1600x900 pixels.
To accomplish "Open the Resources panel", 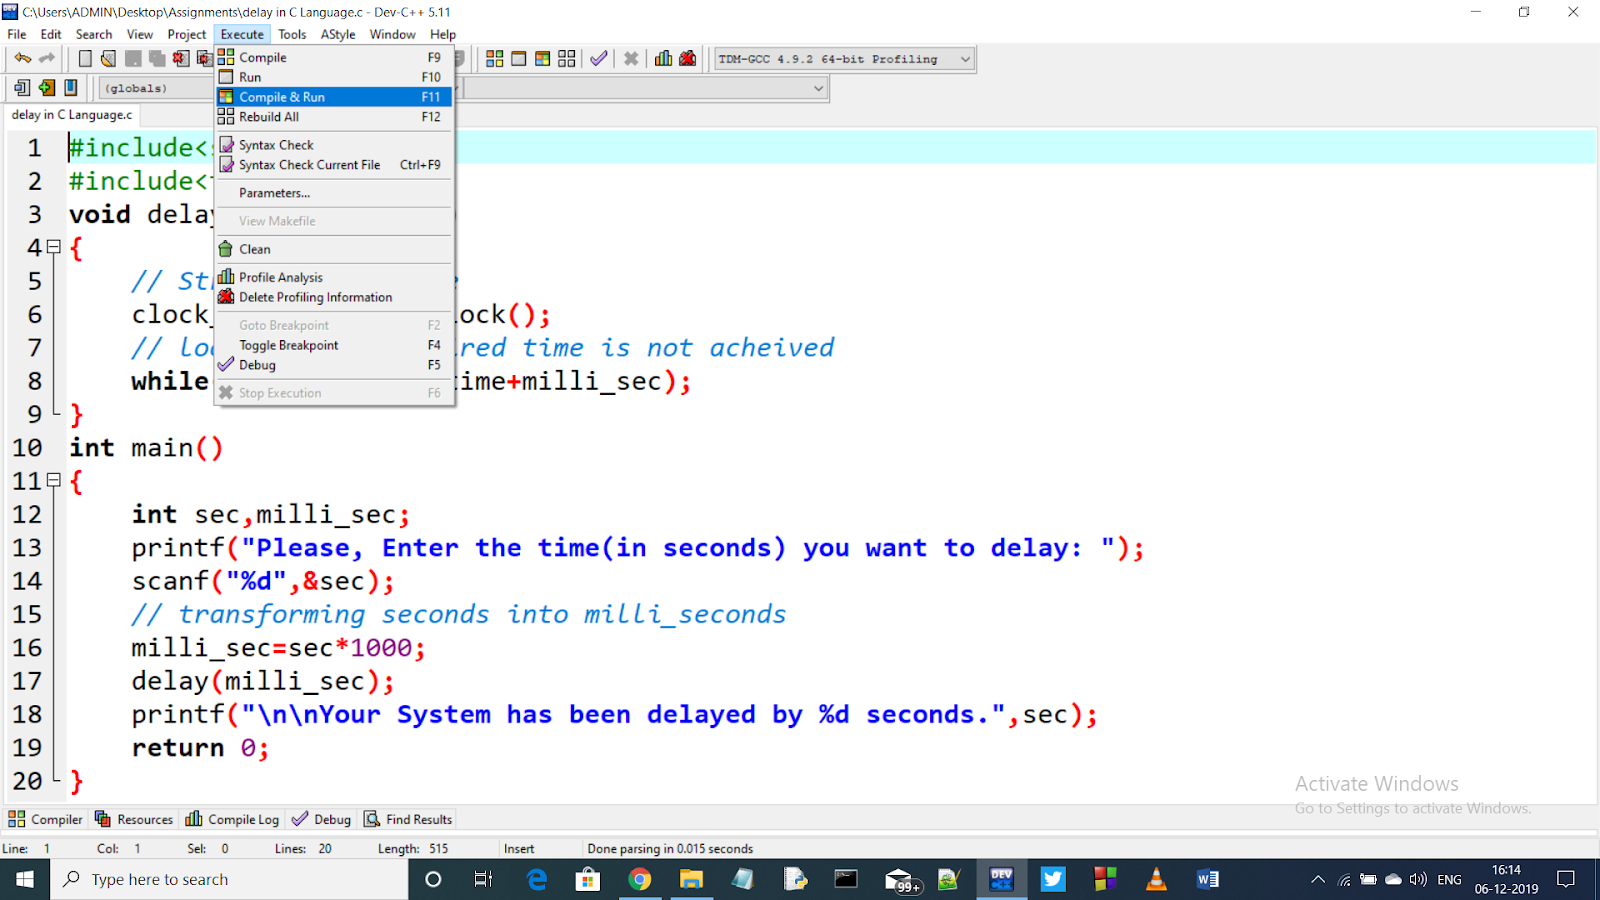I will coord(134,819).
